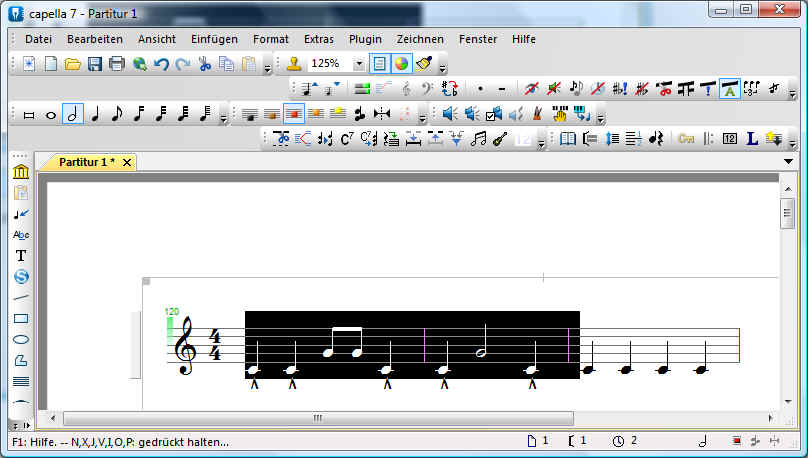Select the half note duration
The image size is (808, 458).
(72, 114)
